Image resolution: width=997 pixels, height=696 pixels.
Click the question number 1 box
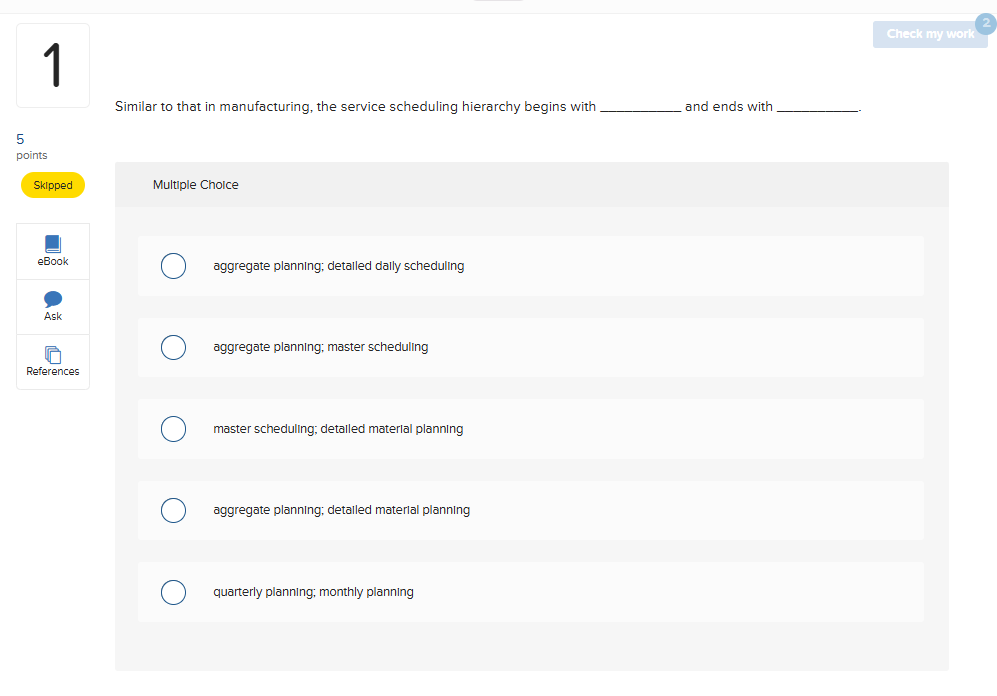point(53,66)
